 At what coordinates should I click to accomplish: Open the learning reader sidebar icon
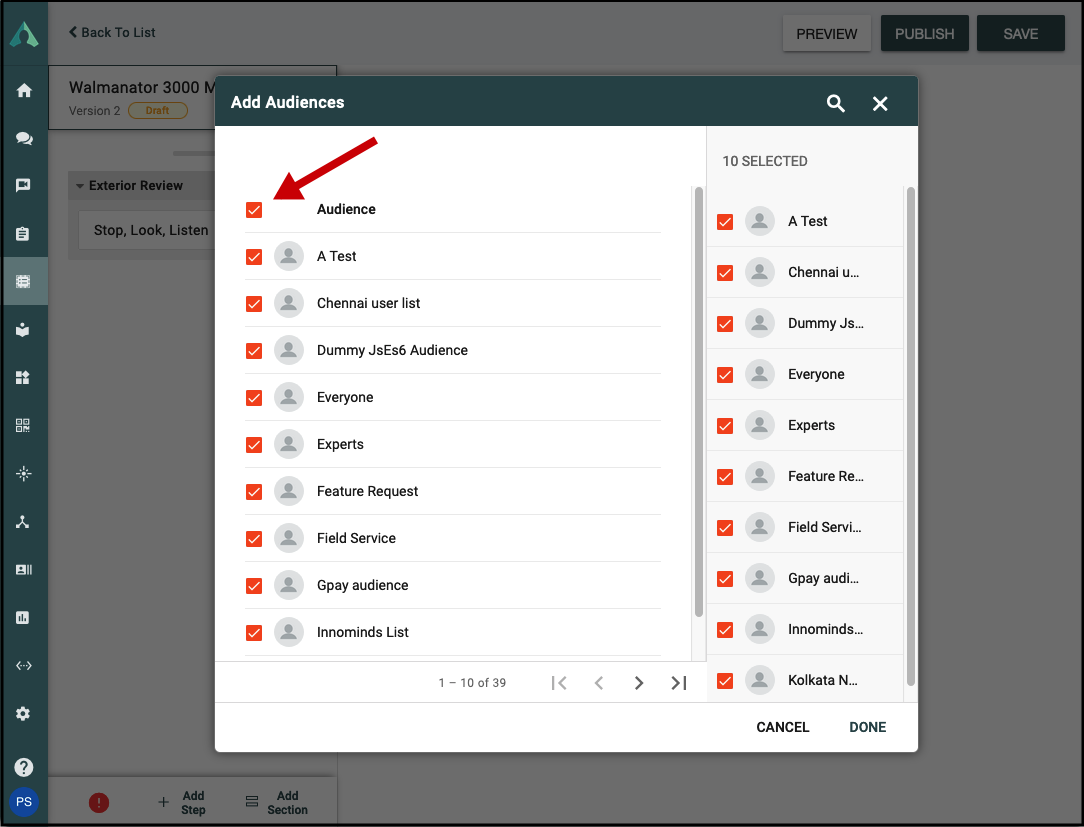pyautogui.click(x=23, y=330)
